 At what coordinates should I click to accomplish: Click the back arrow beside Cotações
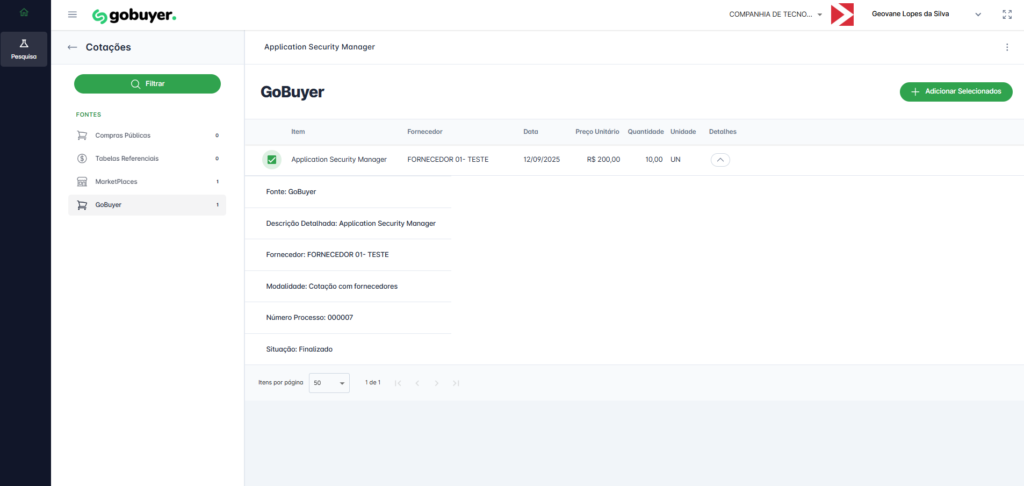pos(72,47)
